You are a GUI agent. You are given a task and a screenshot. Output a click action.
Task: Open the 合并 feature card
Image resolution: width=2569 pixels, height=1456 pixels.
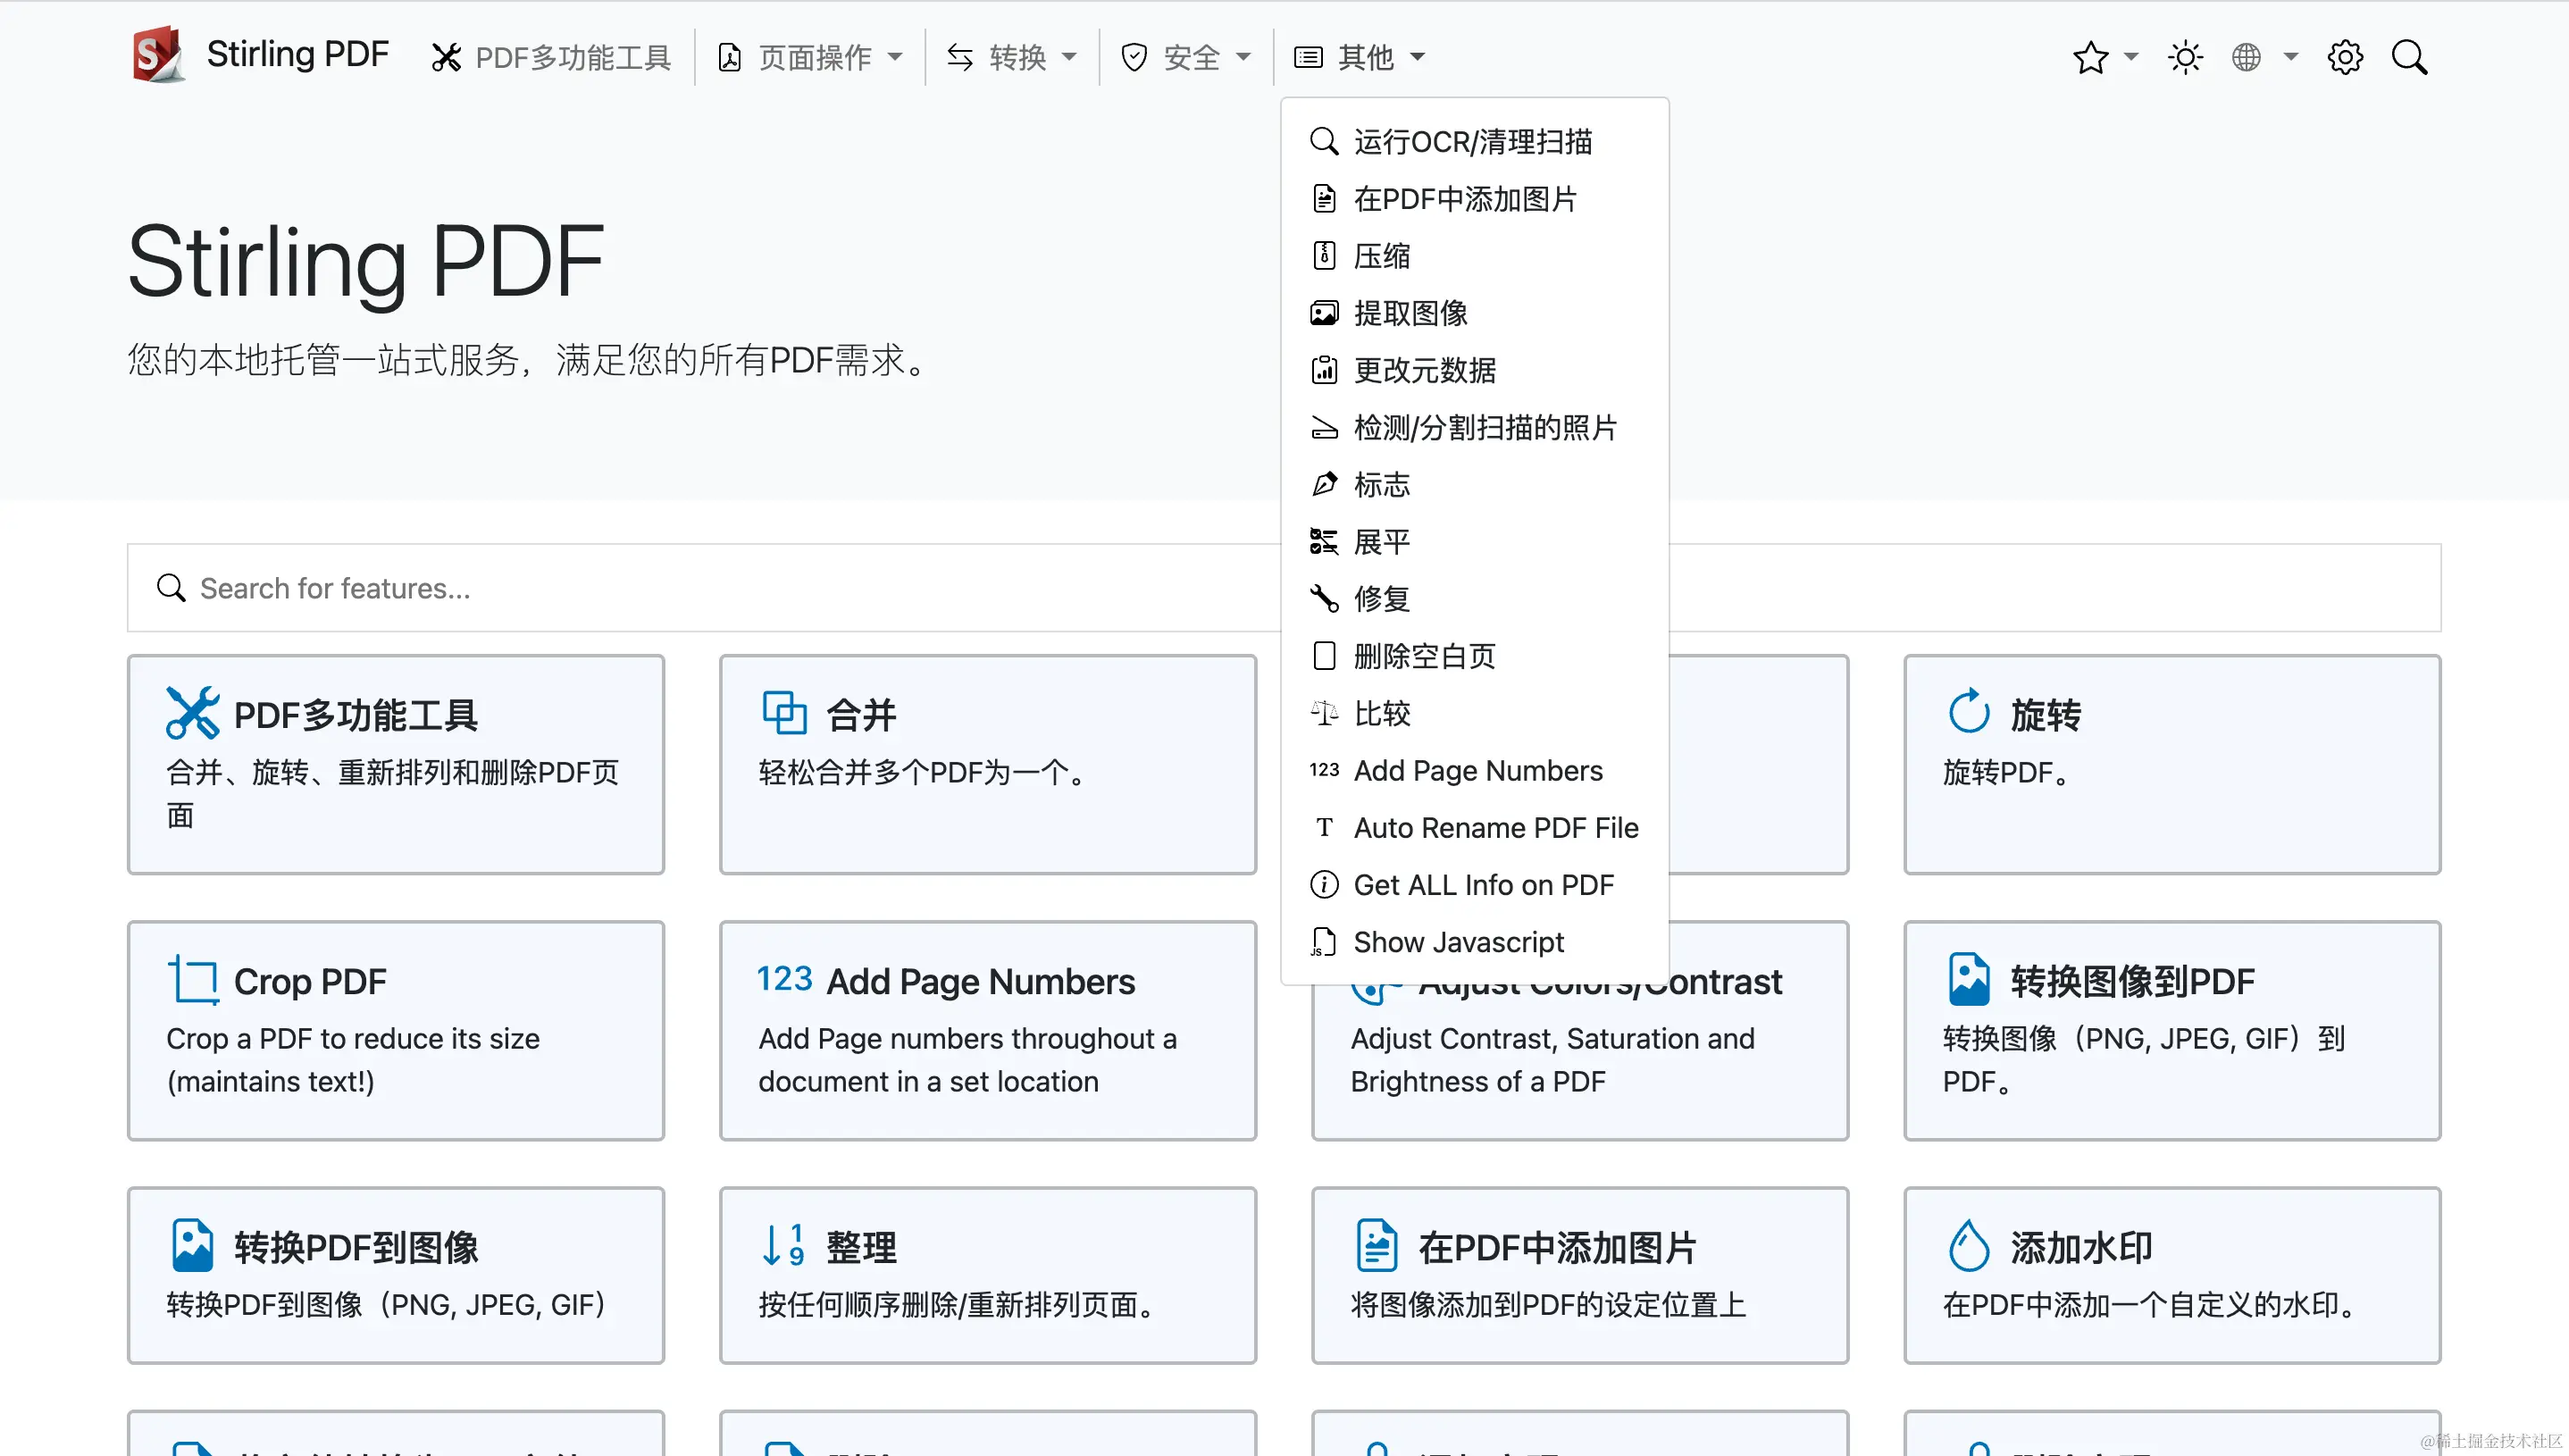click(x=987, y=764)
